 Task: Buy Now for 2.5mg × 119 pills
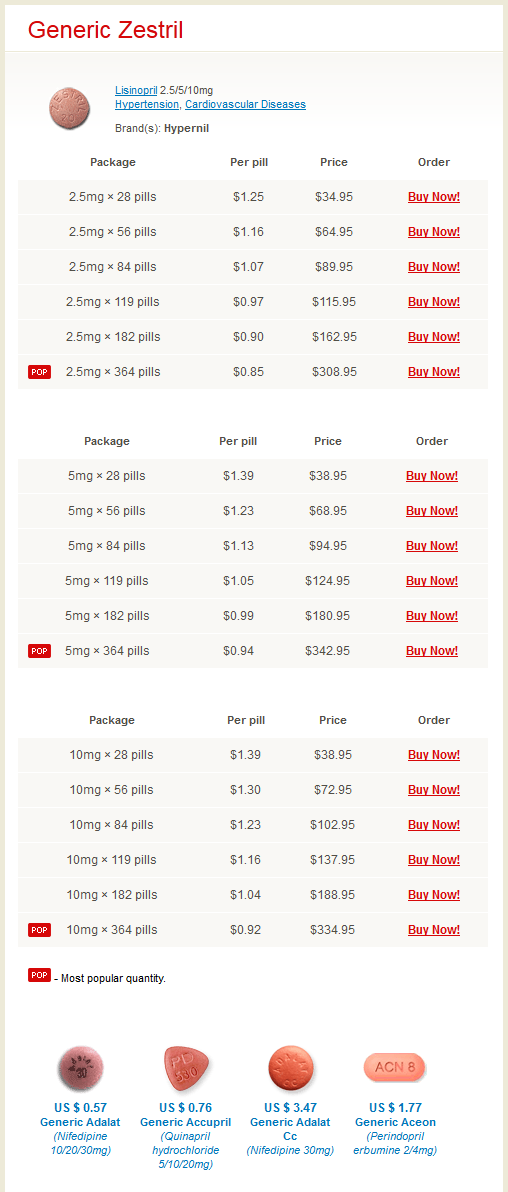[x=433, y=302]
